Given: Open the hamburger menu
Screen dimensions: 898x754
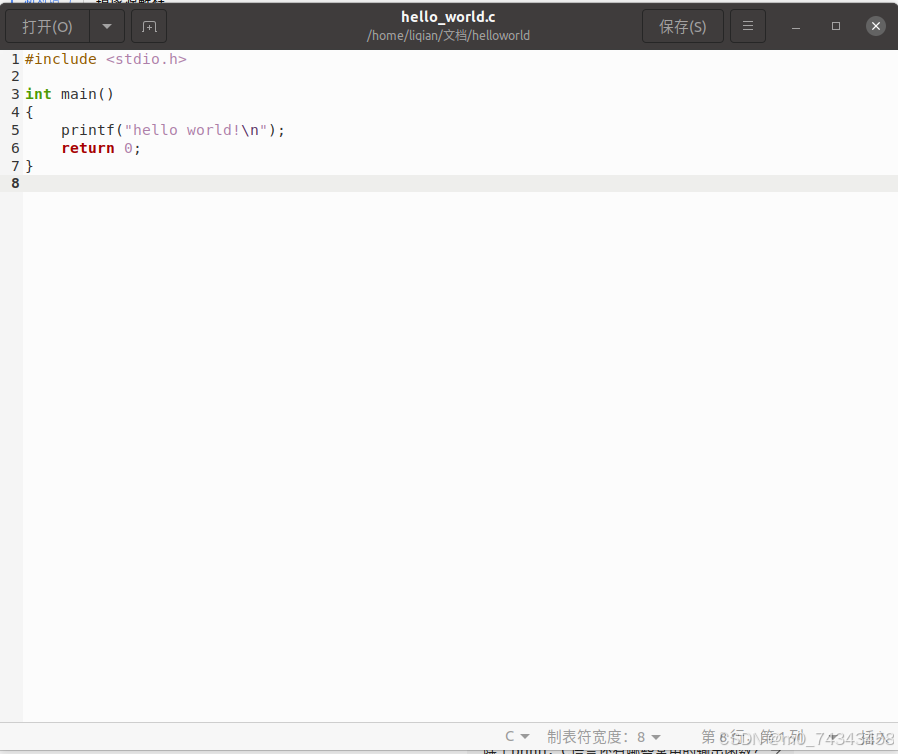Looking at the screenshot, I should (x=747, y=26).
